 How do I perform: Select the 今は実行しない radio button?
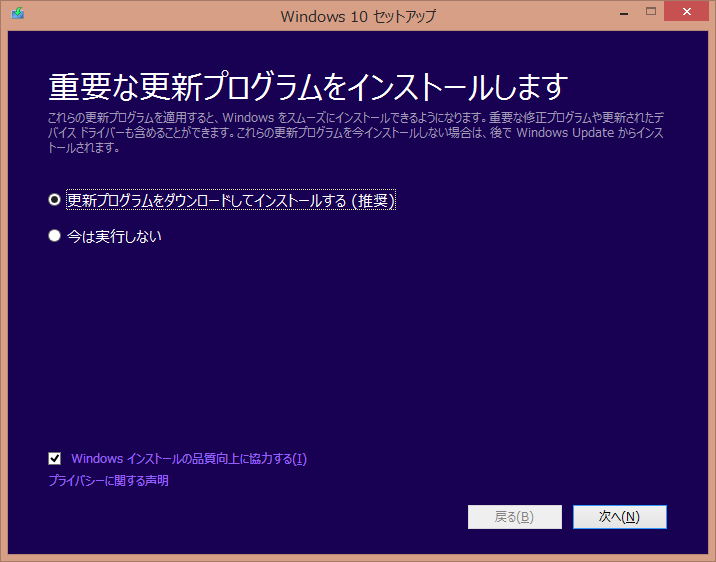point(54,236)
